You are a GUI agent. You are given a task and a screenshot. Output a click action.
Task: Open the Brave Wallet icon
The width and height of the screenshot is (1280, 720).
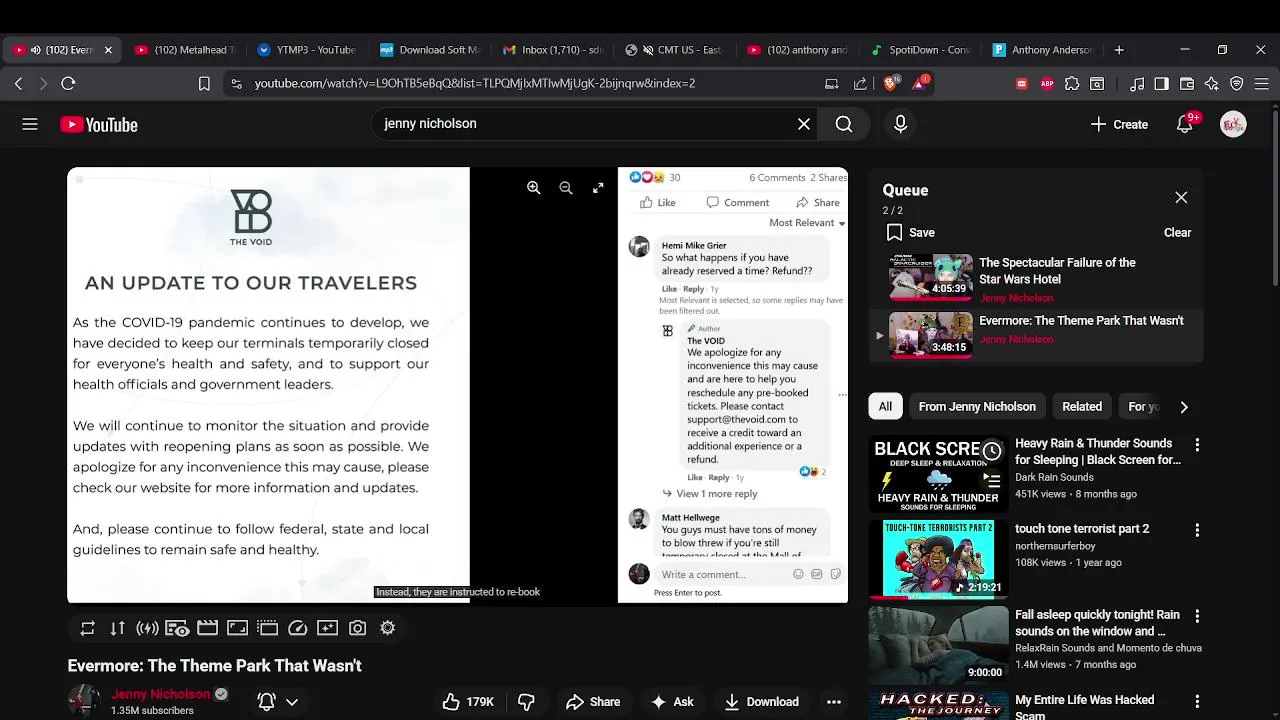(x=1187, y=84)
